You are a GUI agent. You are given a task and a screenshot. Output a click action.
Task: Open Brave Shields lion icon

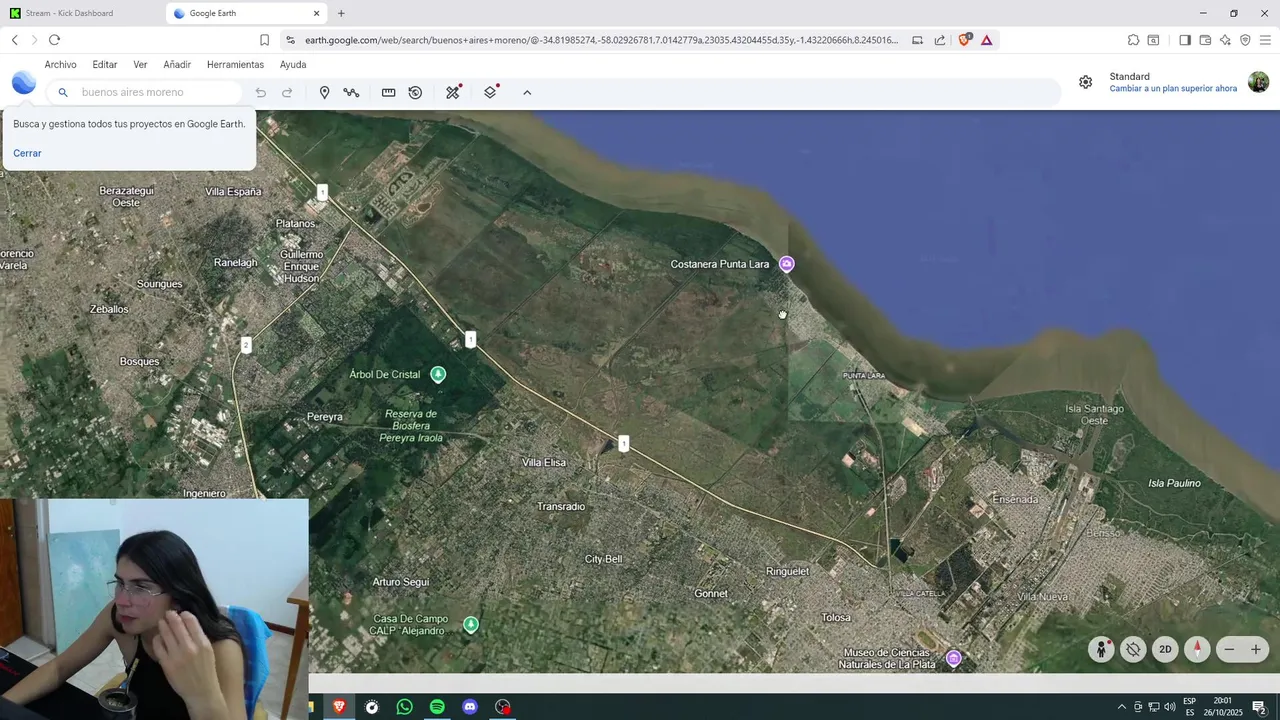pyautogui.click(x=965, y=40)
